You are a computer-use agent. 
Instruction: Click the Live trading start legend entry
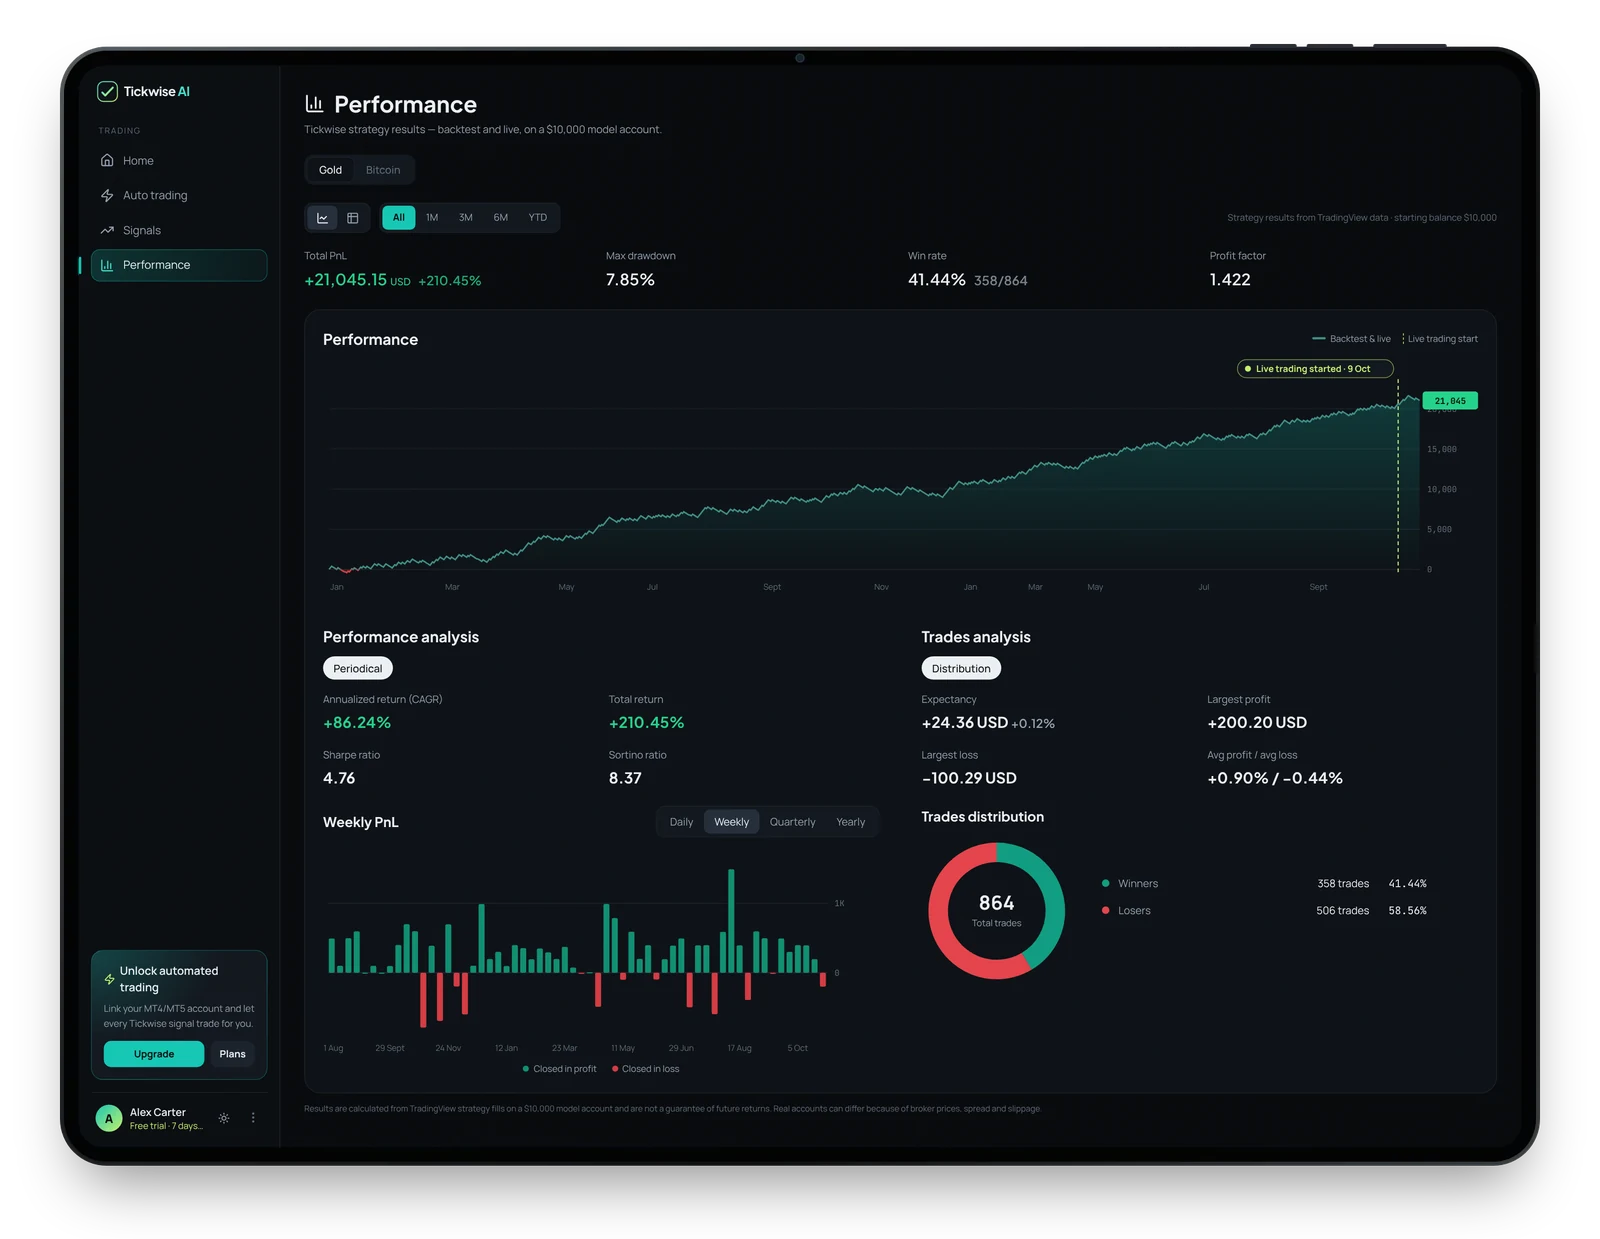click(x=1440, y=339)
